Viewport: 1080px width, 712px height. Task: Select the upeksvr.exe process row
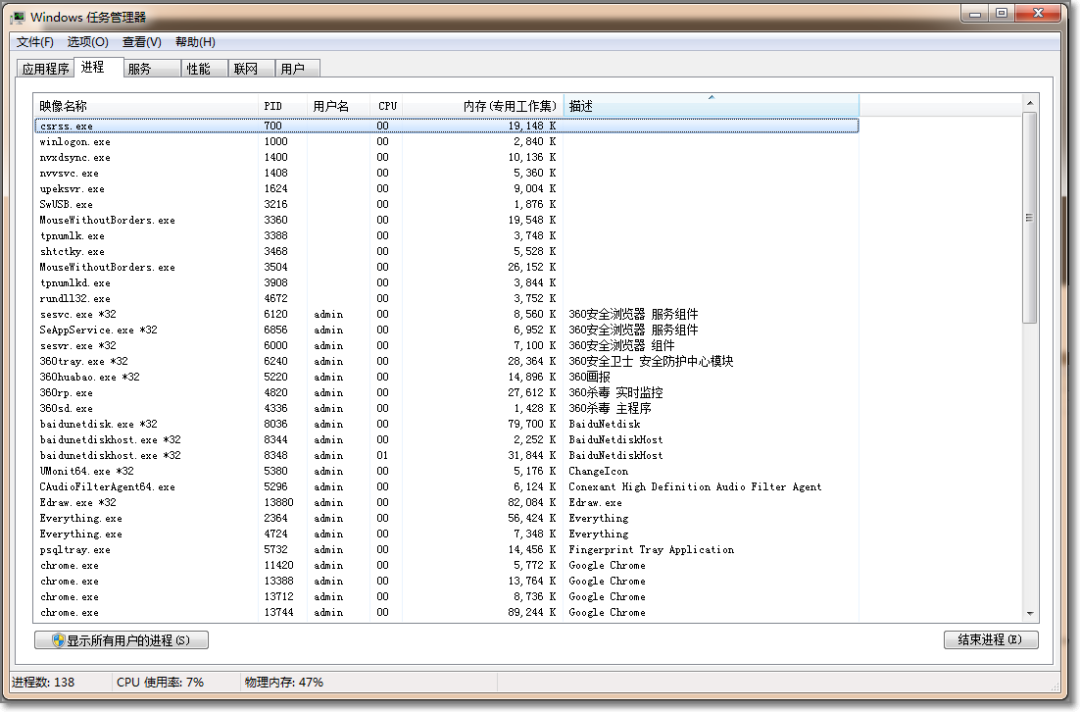(x=446, y=189)
